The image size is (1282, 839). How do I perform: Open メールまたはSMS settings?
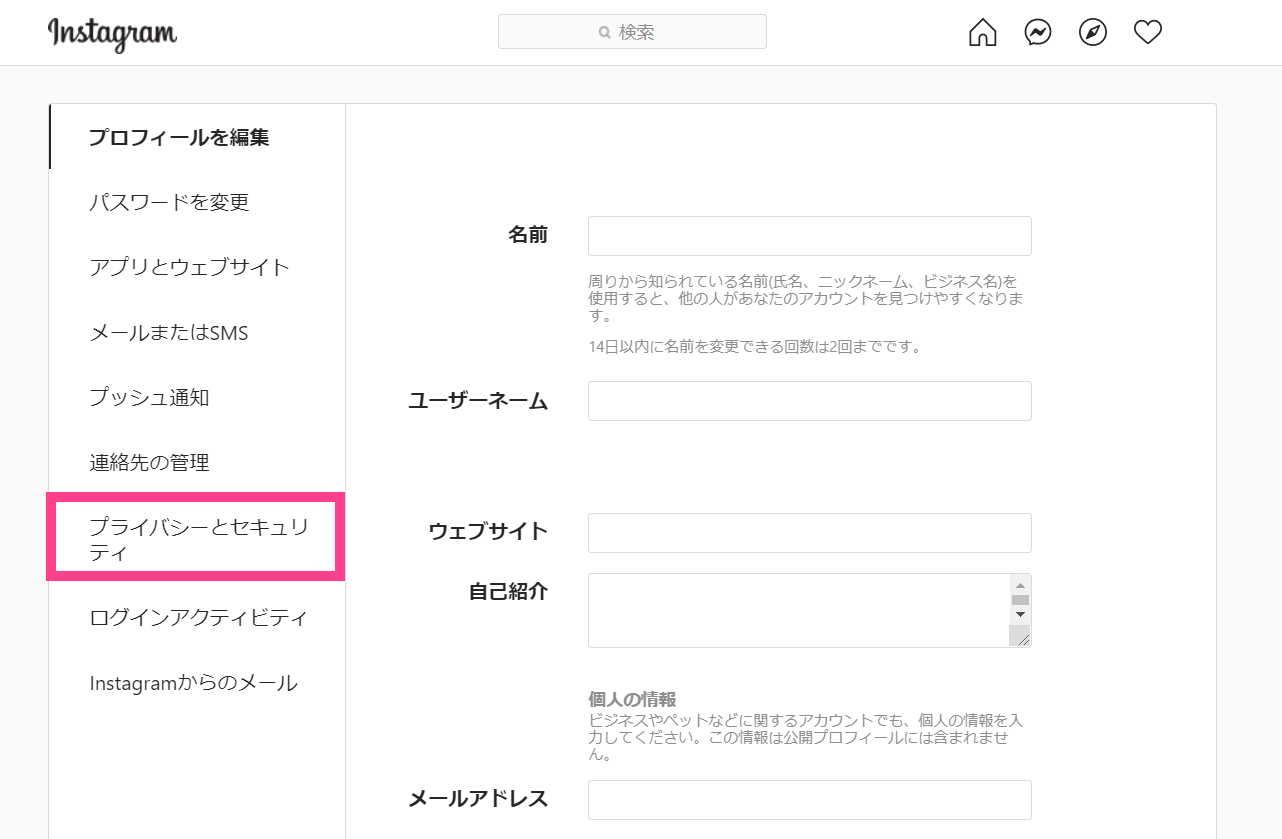tap(197, 332)
